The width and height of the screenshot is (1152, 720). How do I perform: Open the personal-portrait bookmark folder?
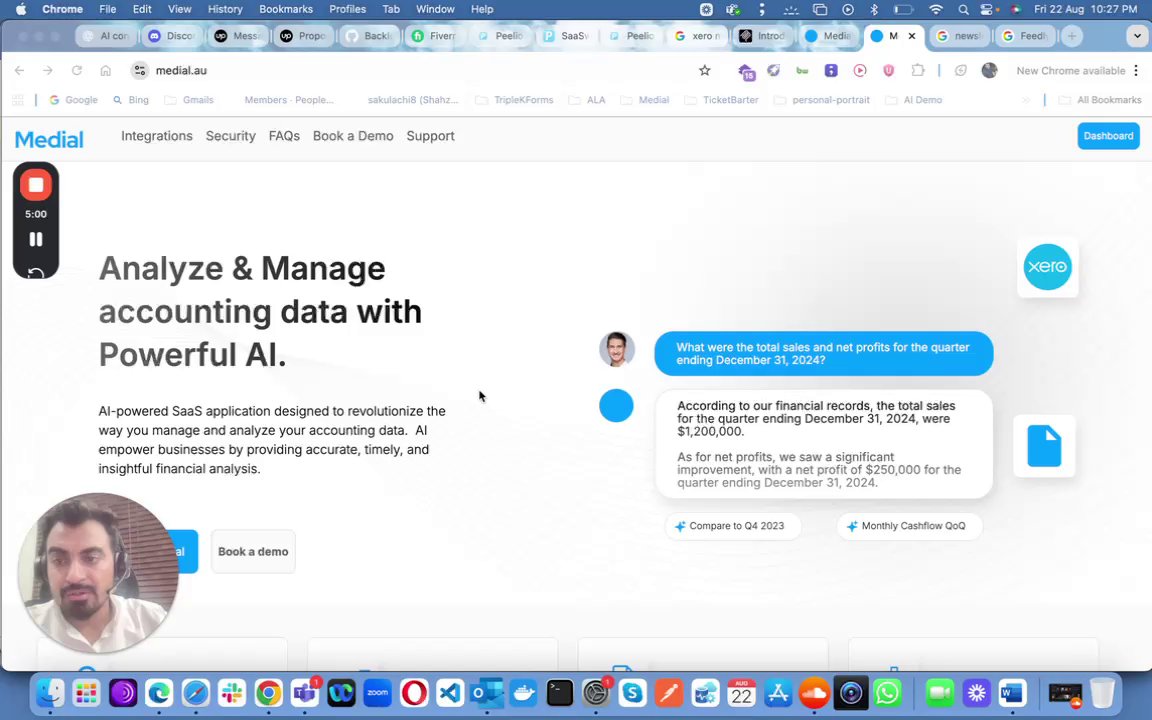[x=821, y=100]
